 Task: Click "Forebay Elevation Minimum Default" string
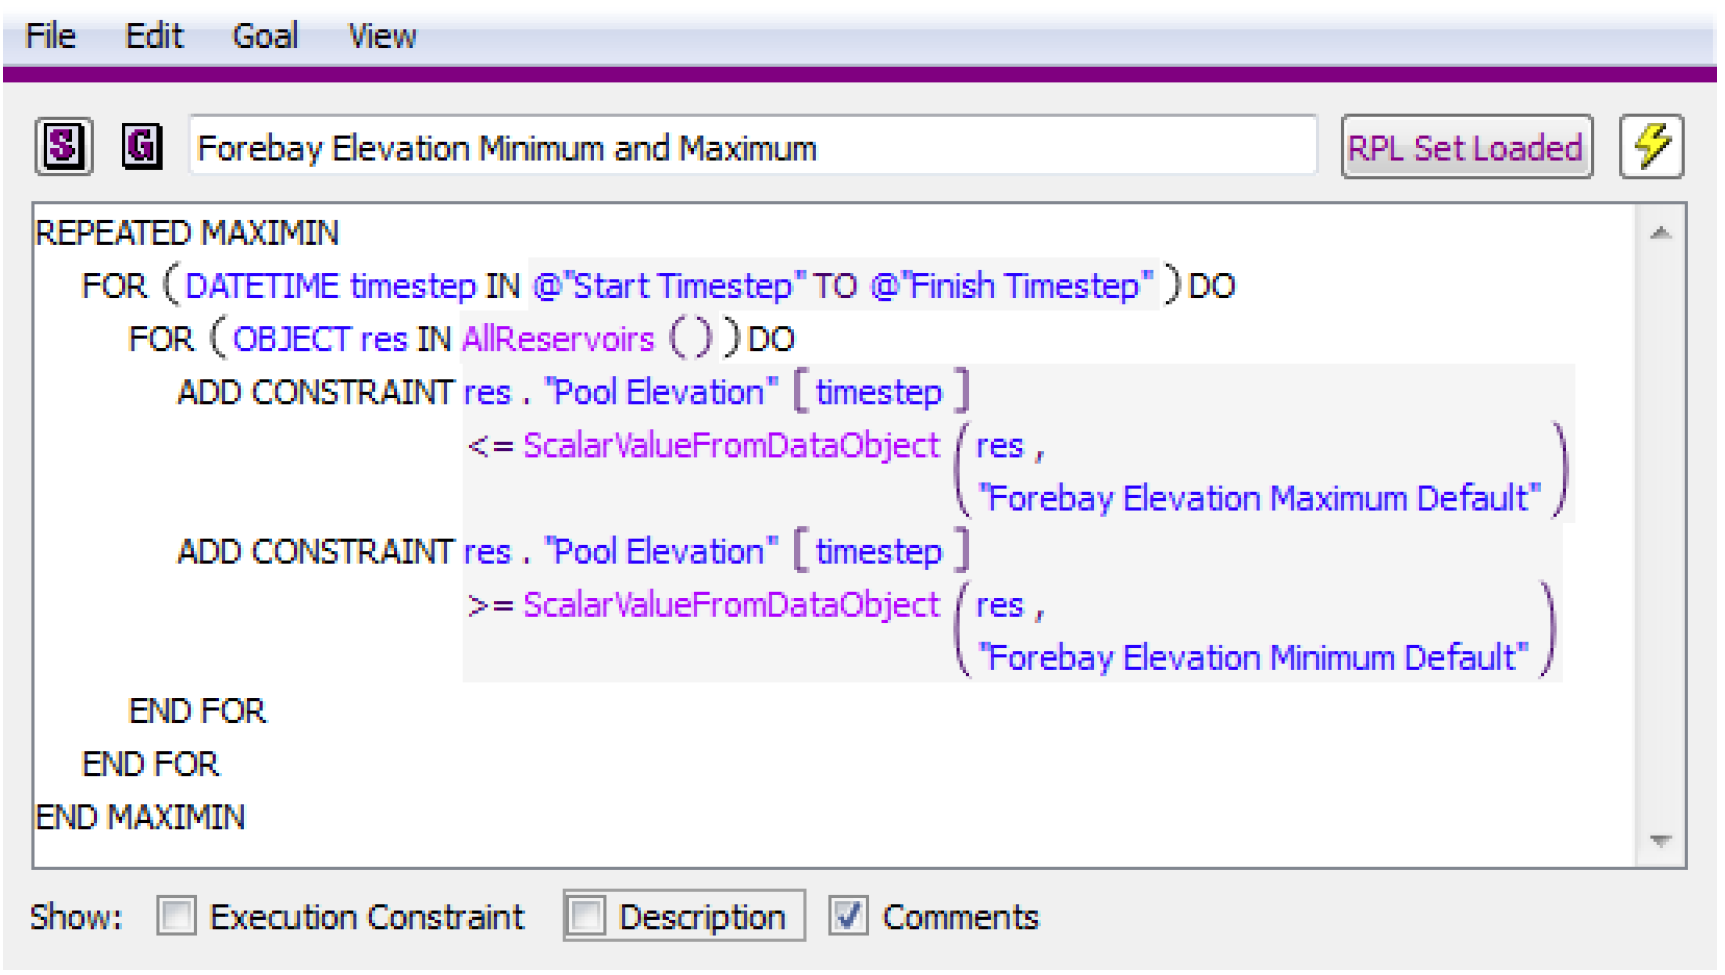[1253, 657]
